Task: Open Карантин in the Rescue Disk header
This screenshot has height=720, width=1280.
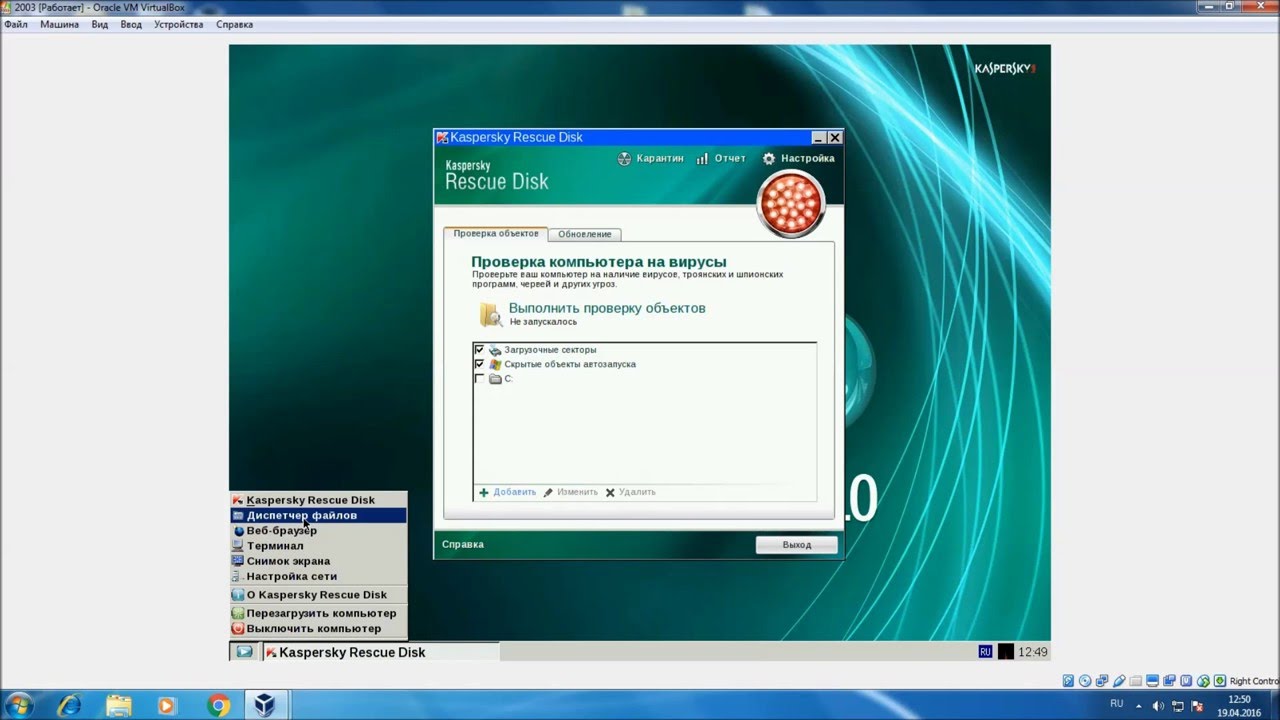Action: click(x=650, y=158)
